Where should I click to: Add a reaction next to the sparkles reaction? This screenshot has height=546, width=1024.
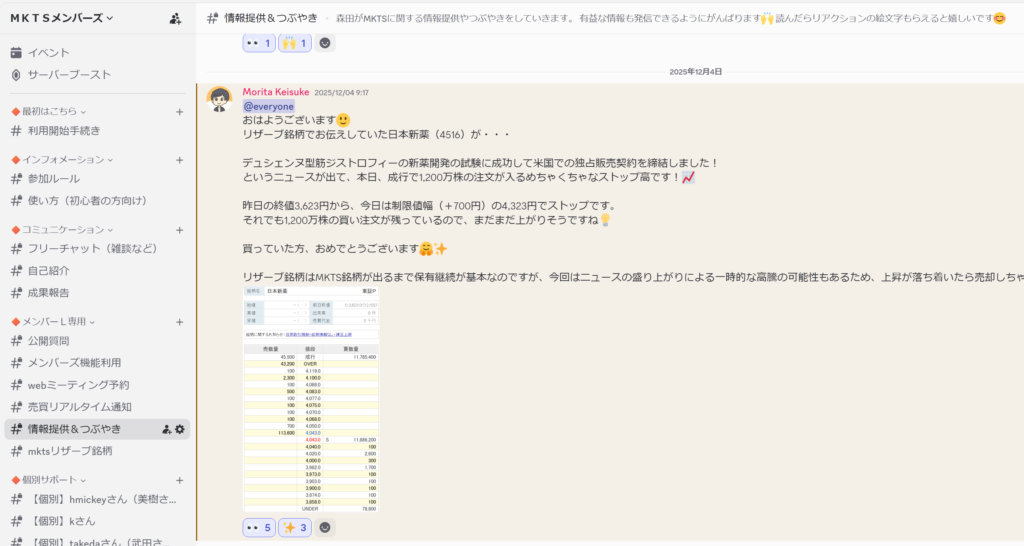tap(325, 527)
